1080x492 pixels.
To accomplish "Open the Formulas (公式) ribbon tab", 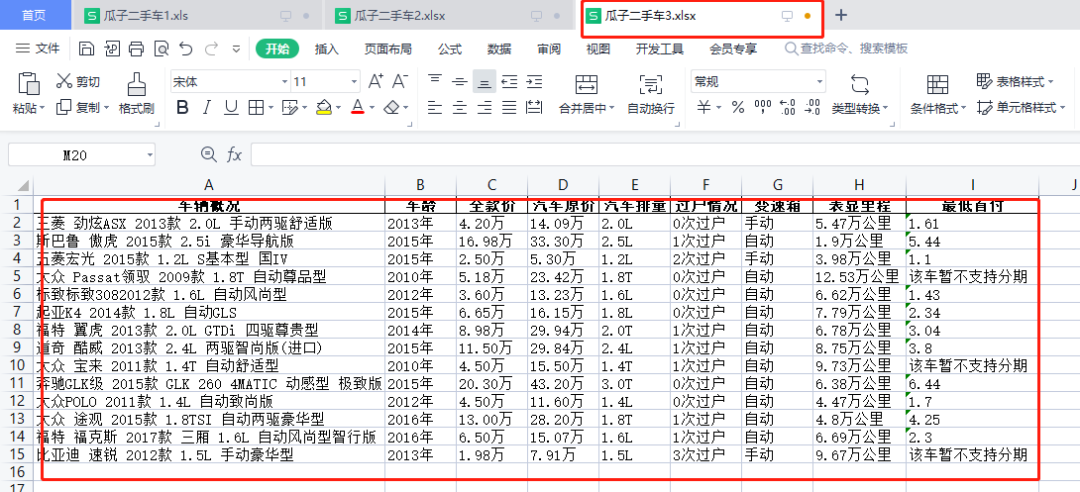I will tap(449, 49).
